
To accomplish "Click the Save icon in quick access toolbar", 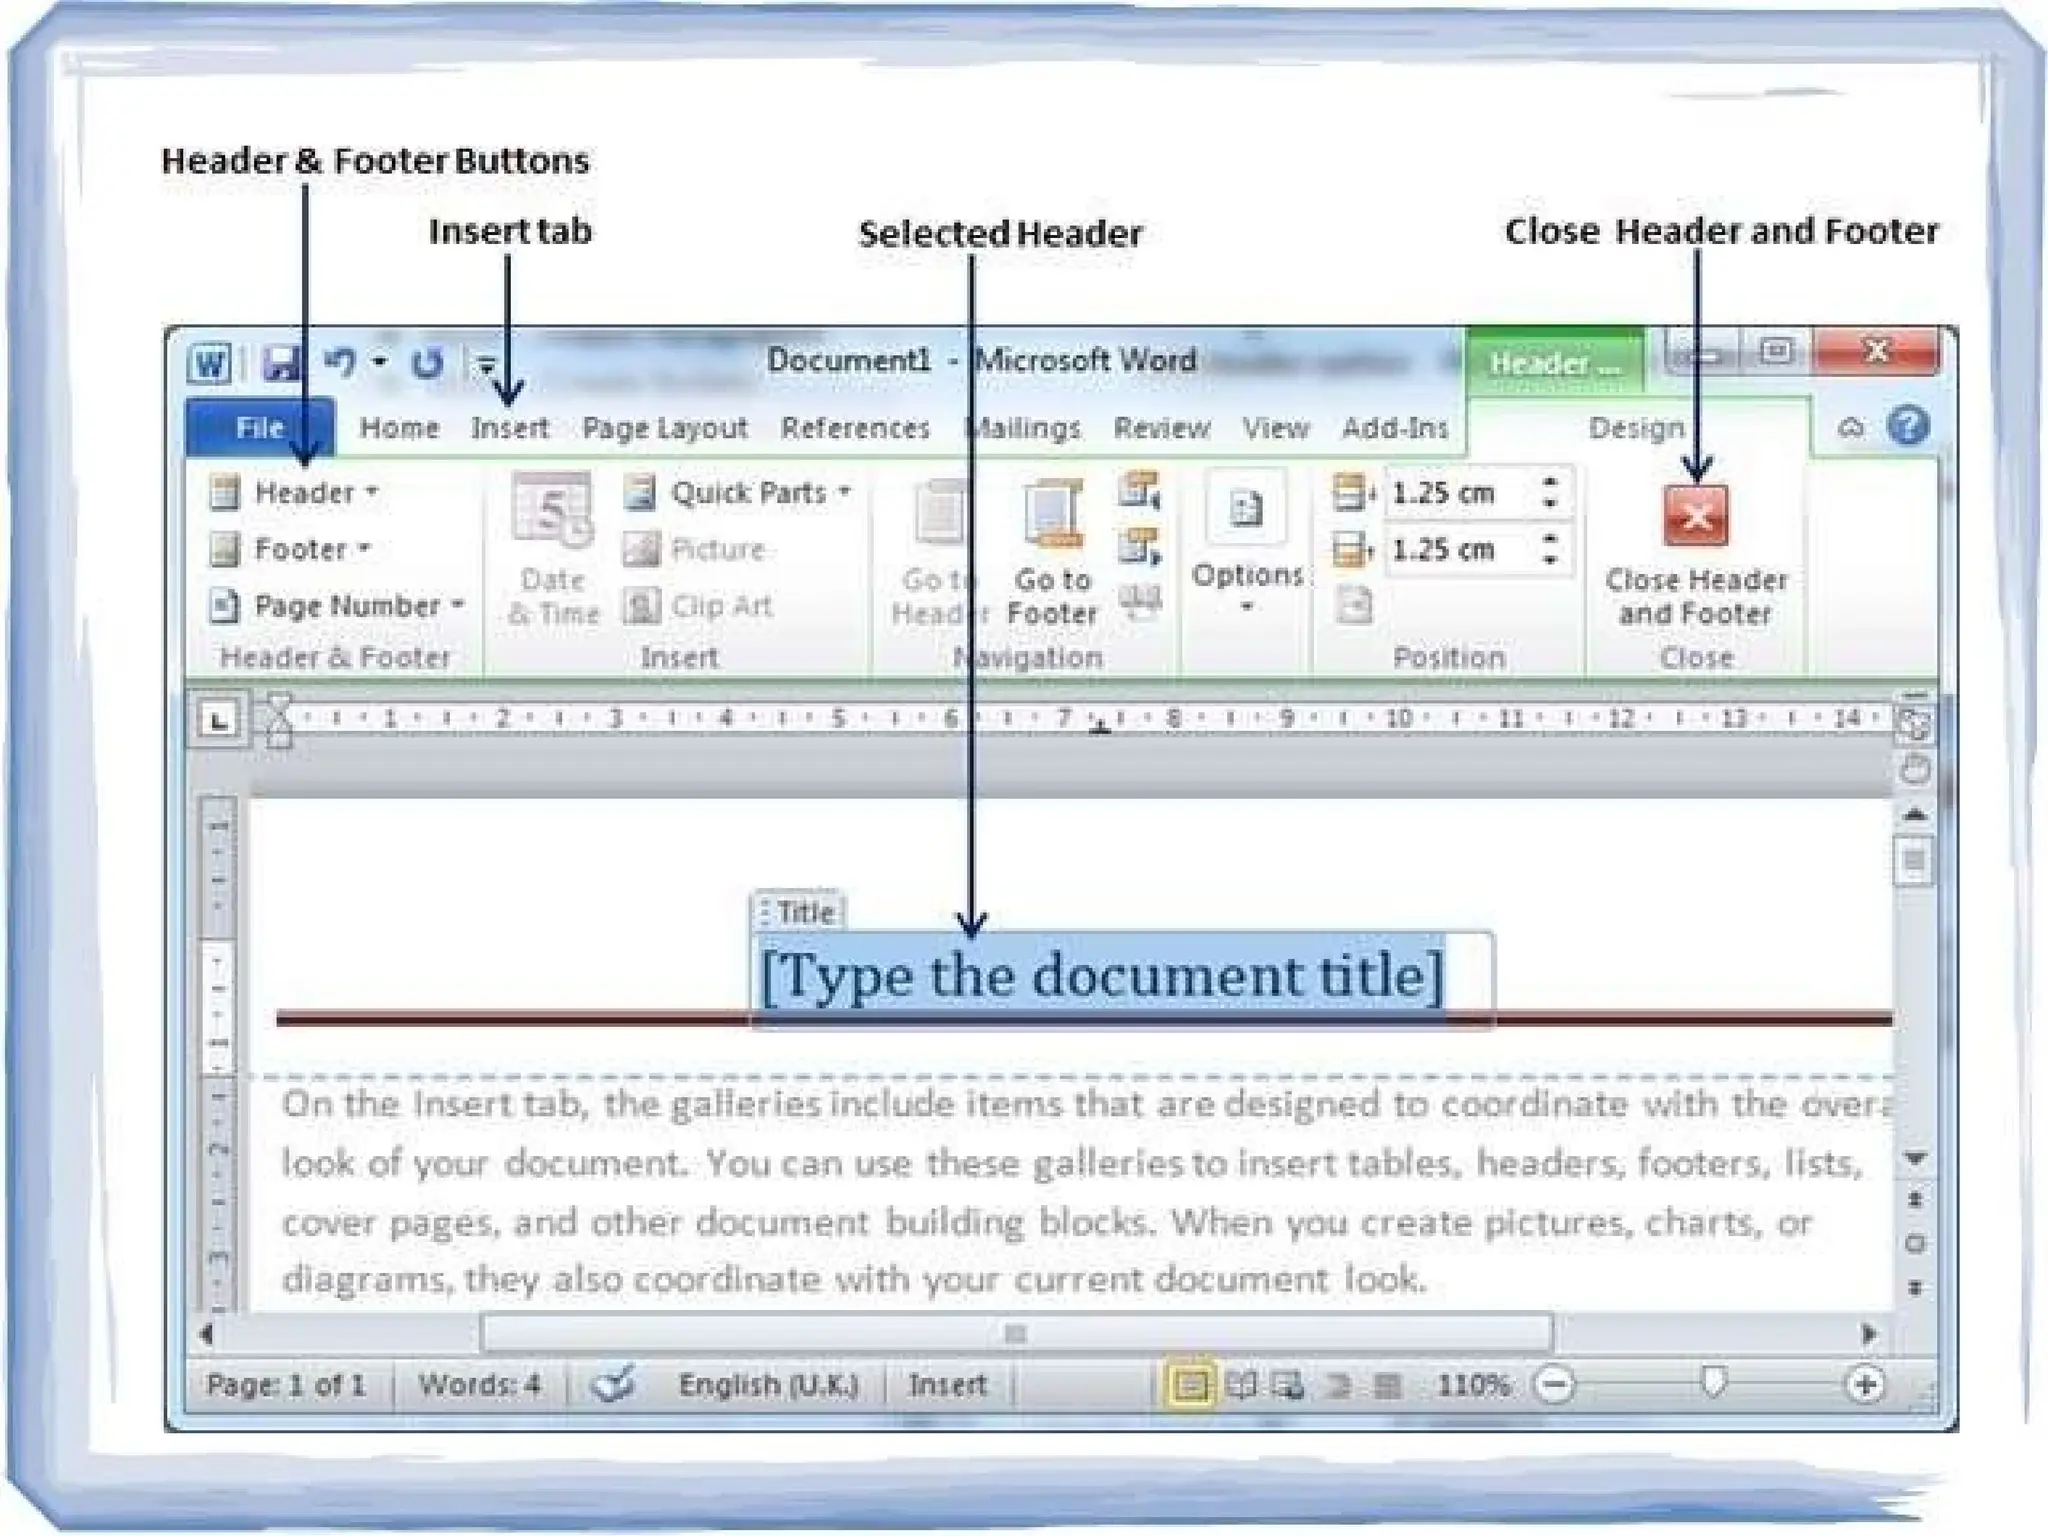I will click(x=281, y=363).
